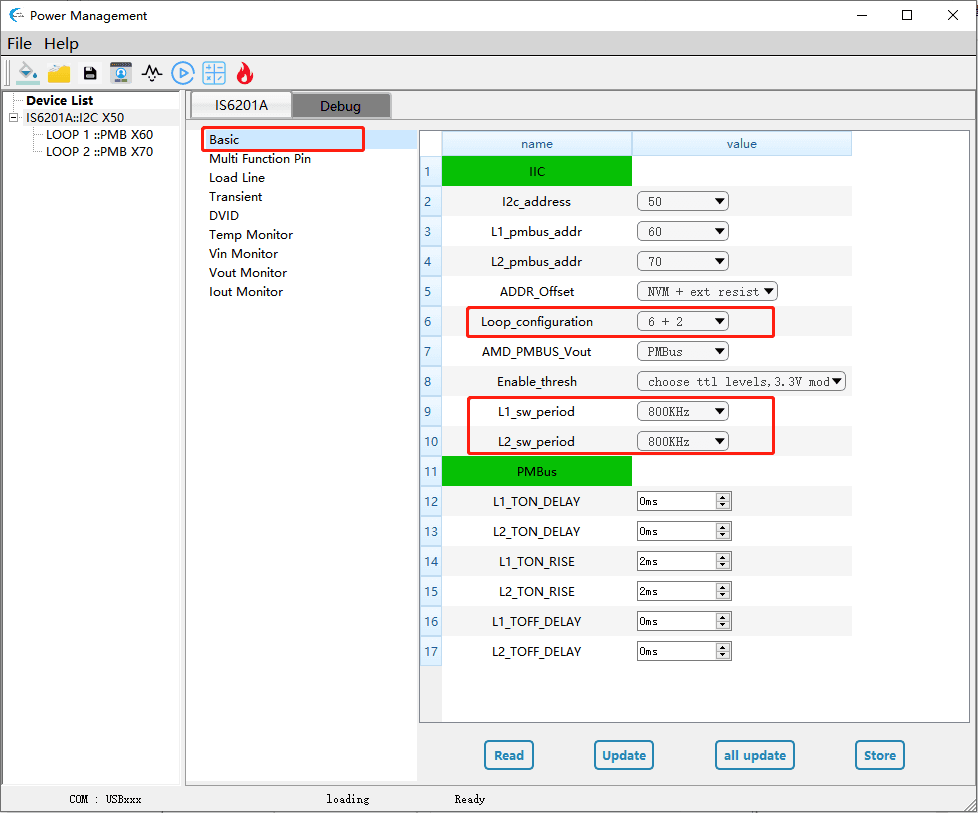The image size is (978, 813).
Task: Select LOOP 1 ::PMB X60 in device list
Action: 99,135
